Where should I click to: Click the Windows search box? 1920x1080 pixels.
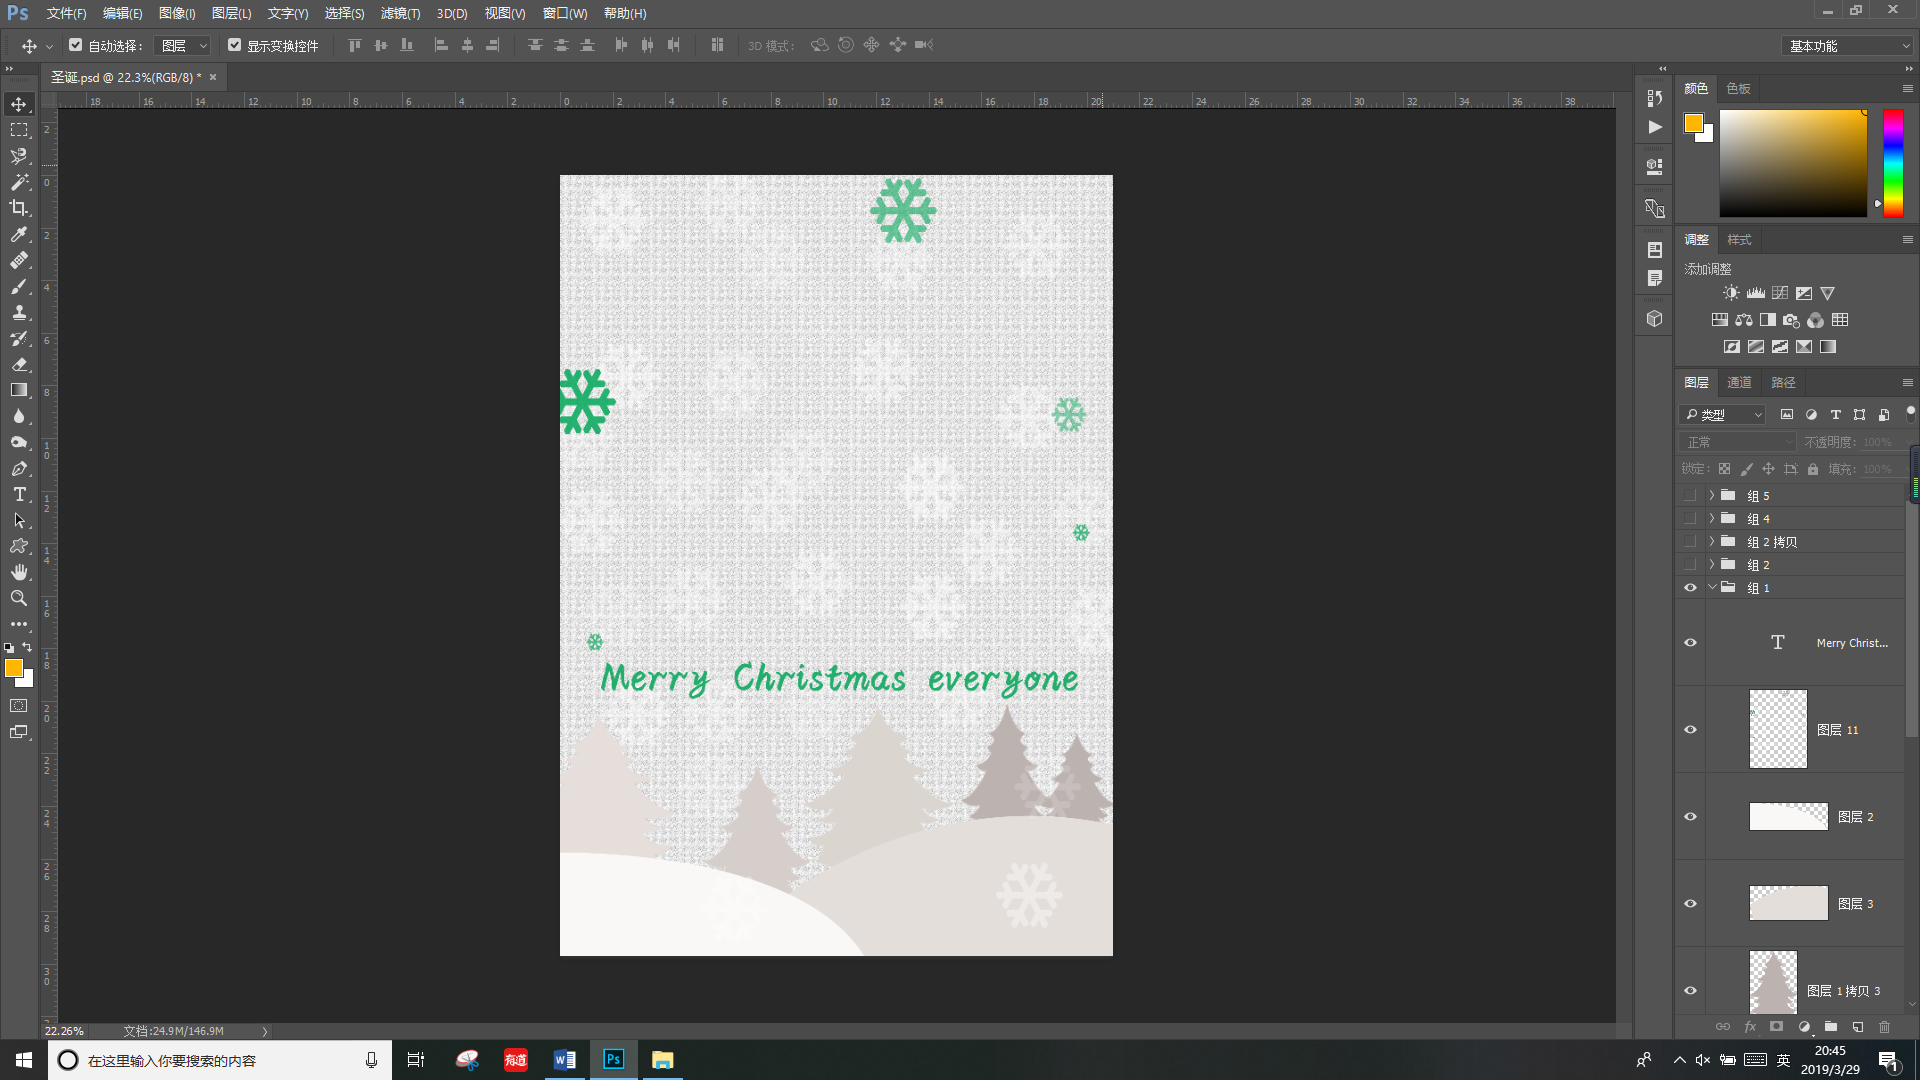coord(220,1060)
